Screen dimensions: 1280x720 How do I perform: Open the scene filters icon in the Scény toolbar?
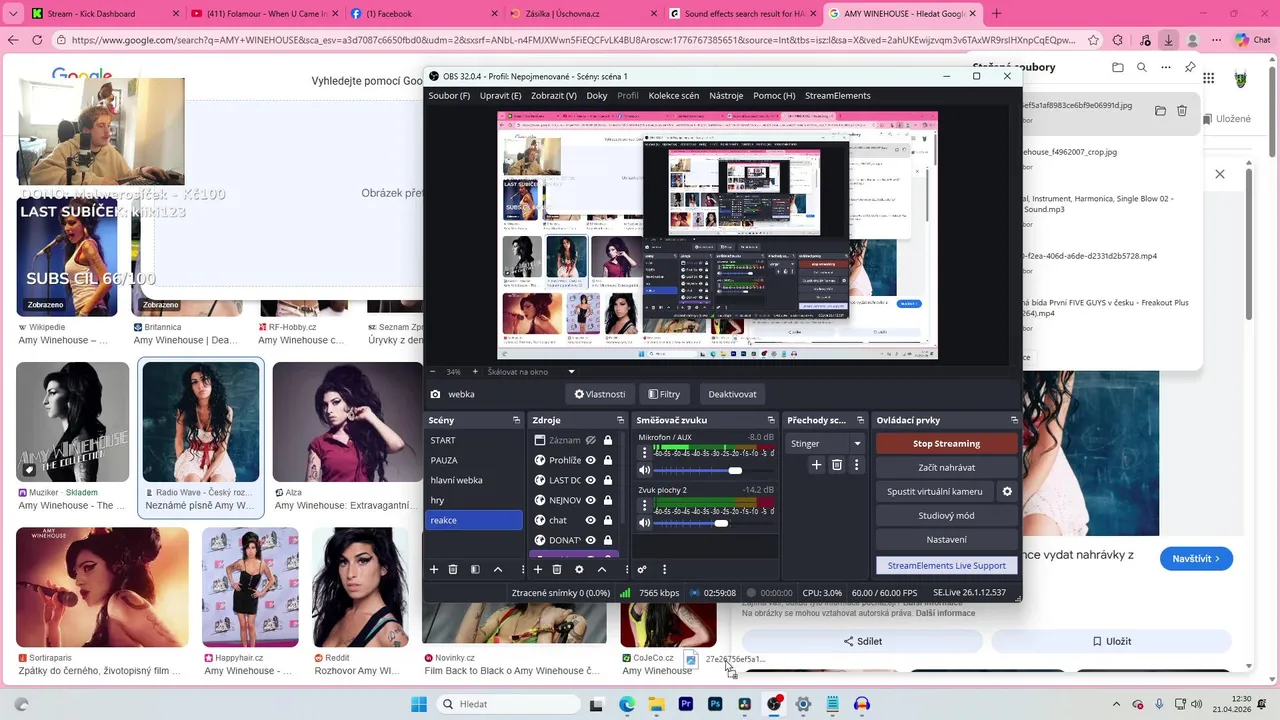click(475, 569)
